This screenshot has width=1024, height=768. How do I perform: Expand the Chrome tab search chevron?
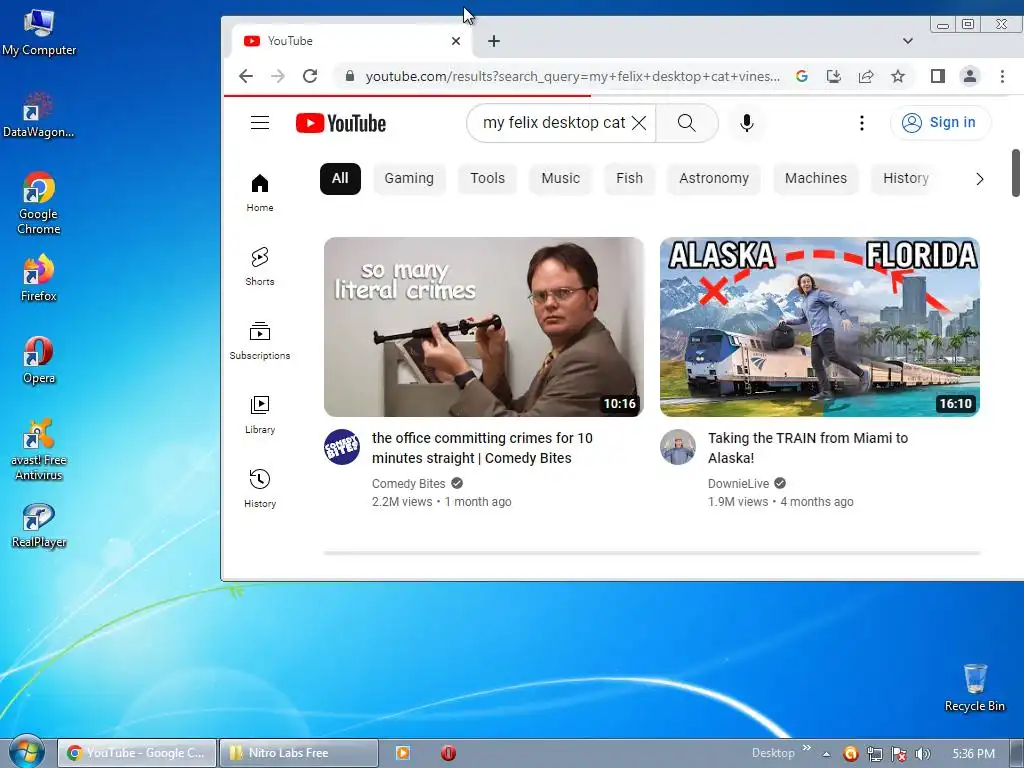[x=908, y=40]
